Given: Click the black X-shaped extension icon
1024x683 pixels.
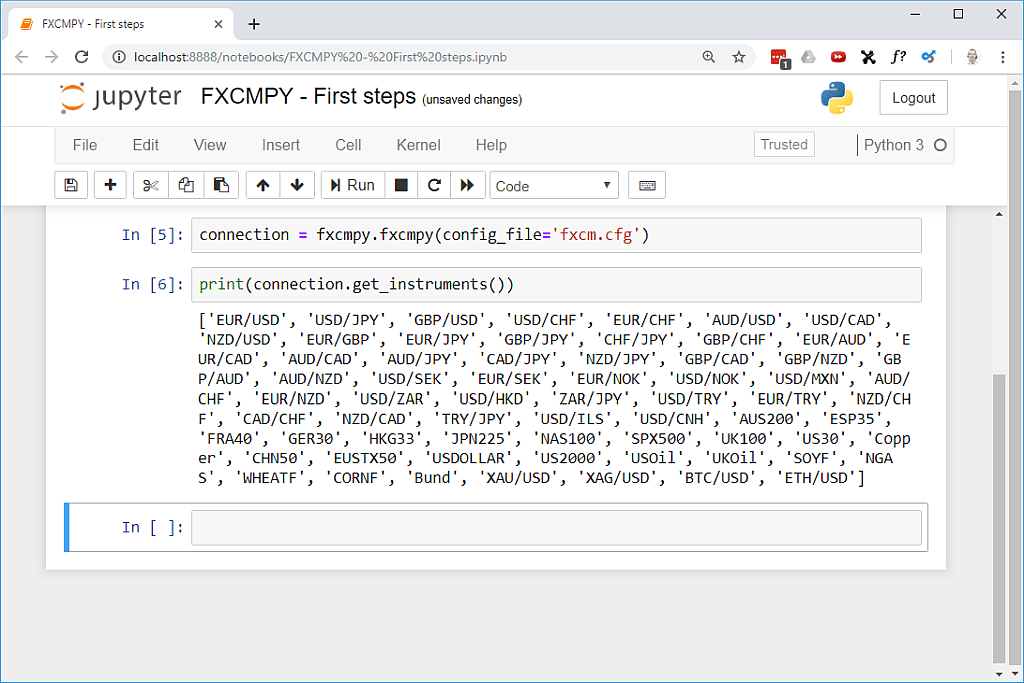Looking at the screenshot, I should tap(868, 57).
